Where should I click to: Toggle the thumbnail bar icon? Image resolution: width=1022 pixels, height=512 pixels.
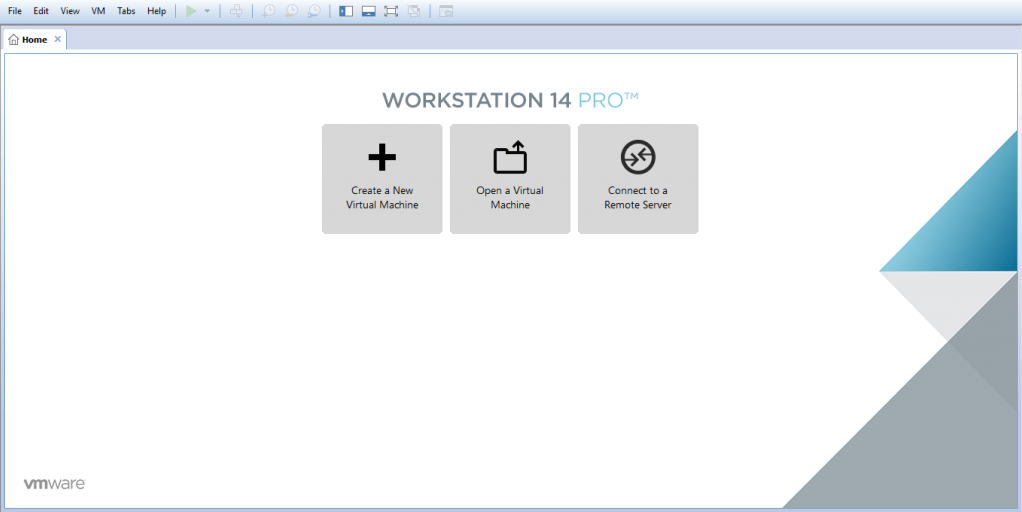[369, 11]
